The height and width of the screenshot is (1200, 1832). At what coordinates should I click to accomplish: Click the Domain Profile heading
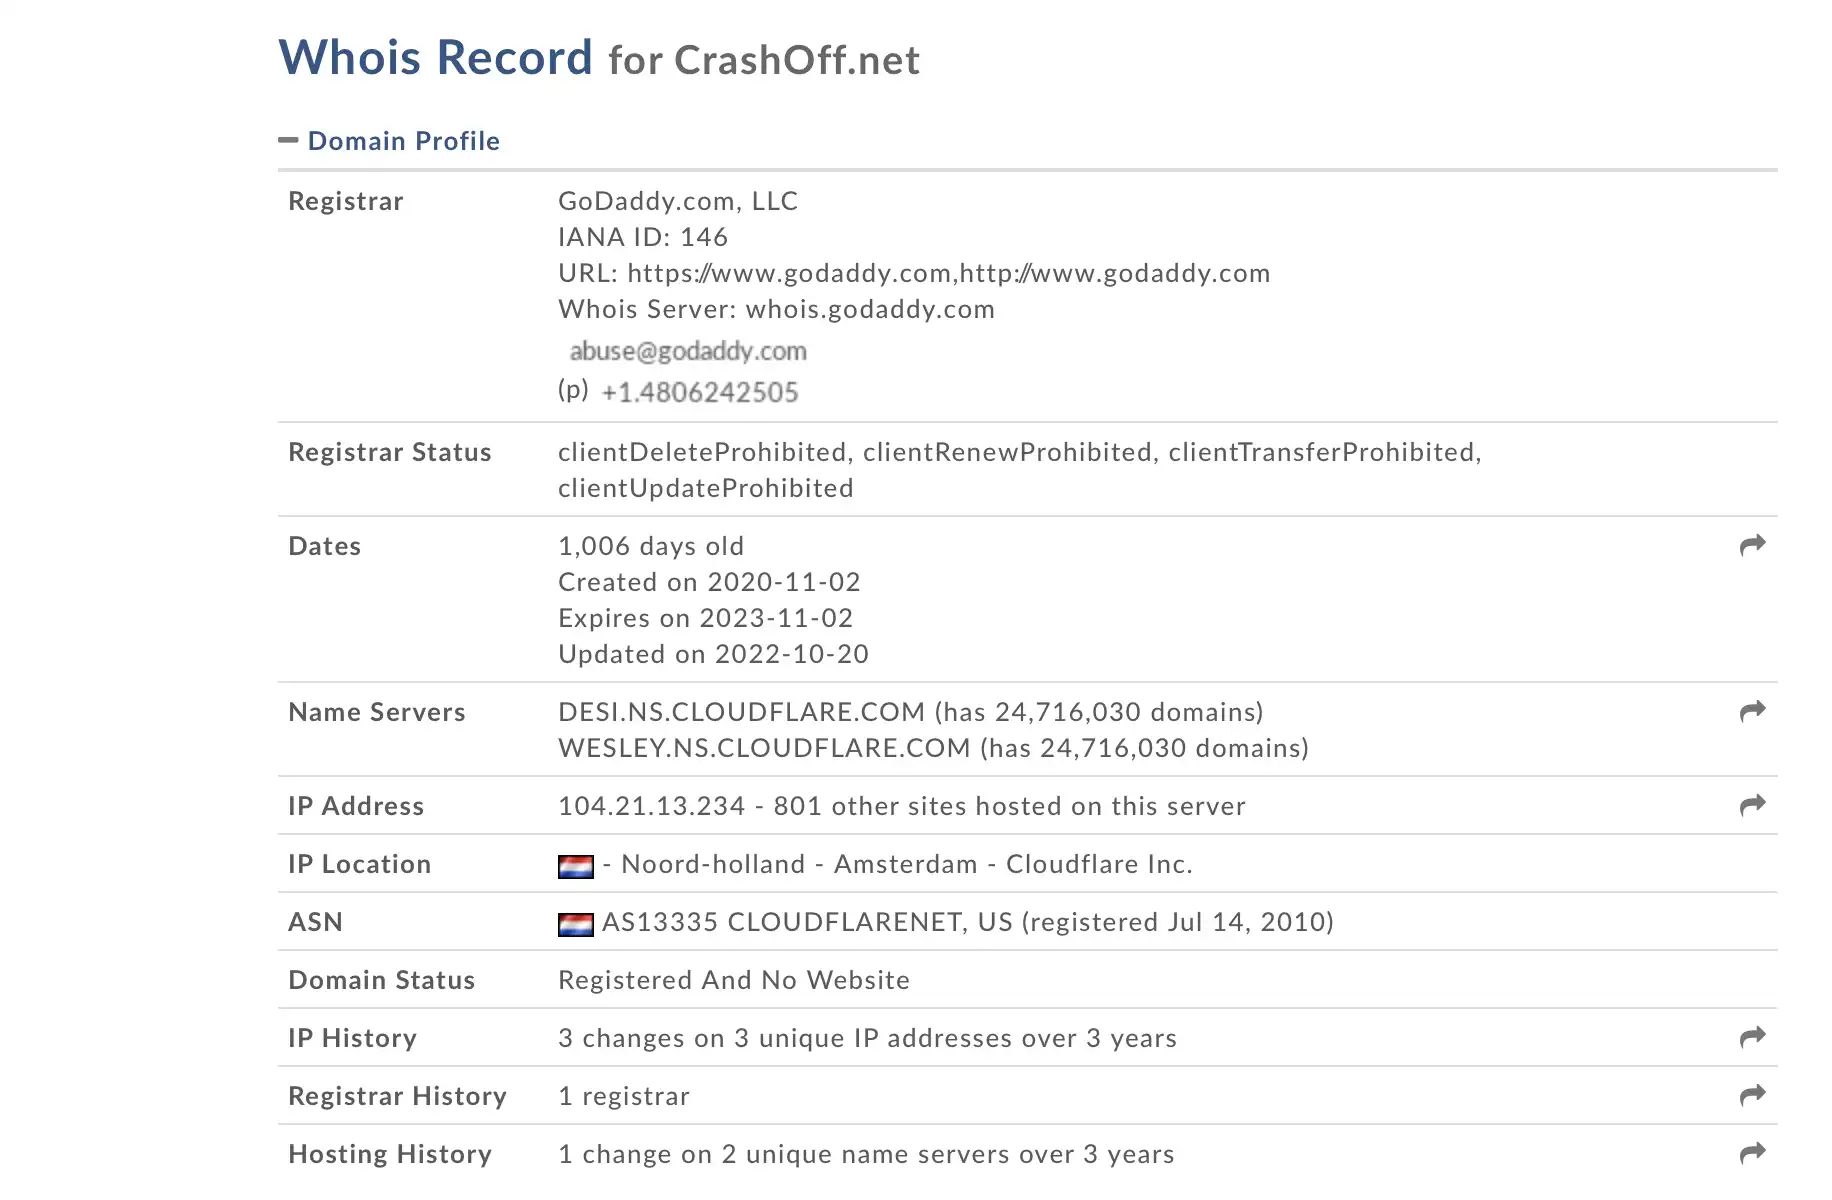(403, 141)
